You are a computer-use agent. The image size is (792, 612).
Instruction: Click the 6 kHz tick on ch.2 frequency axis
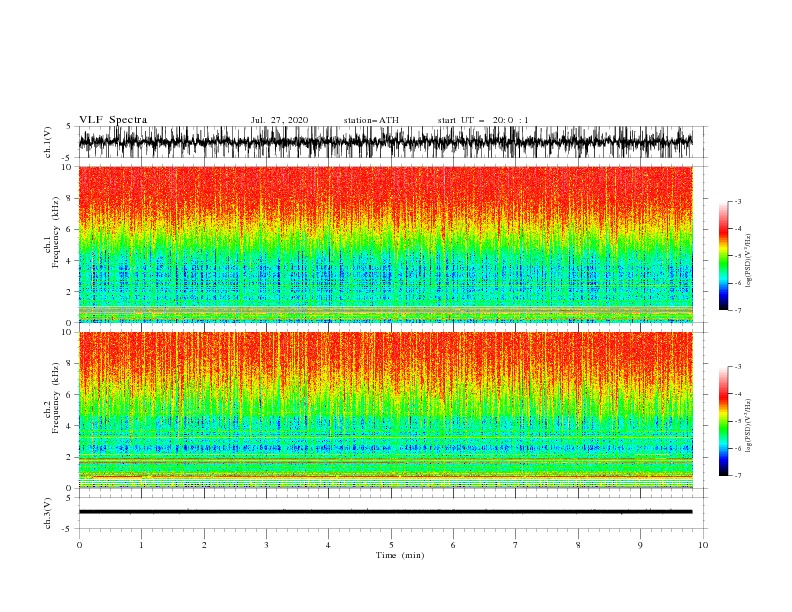70,395
